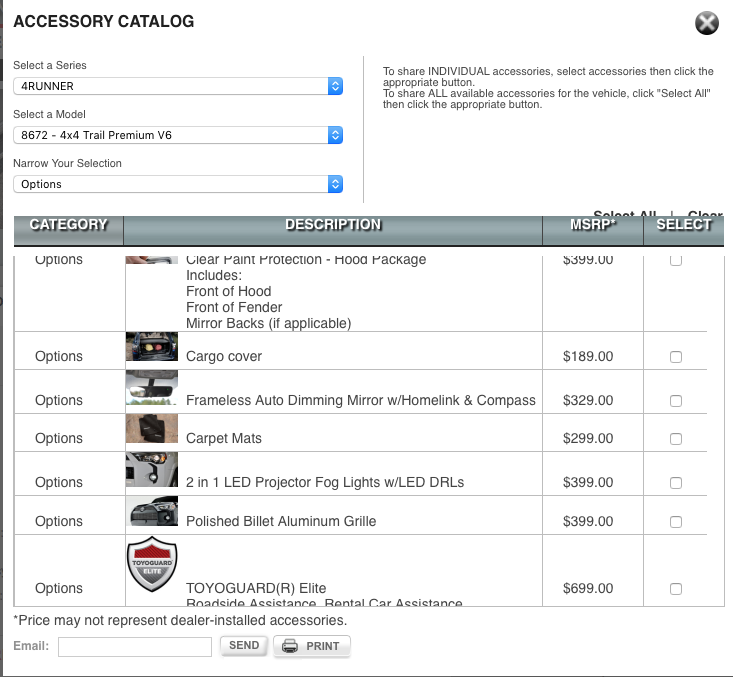Click Frameless Auto Dimming Mirror description

[x=361, y=400]
